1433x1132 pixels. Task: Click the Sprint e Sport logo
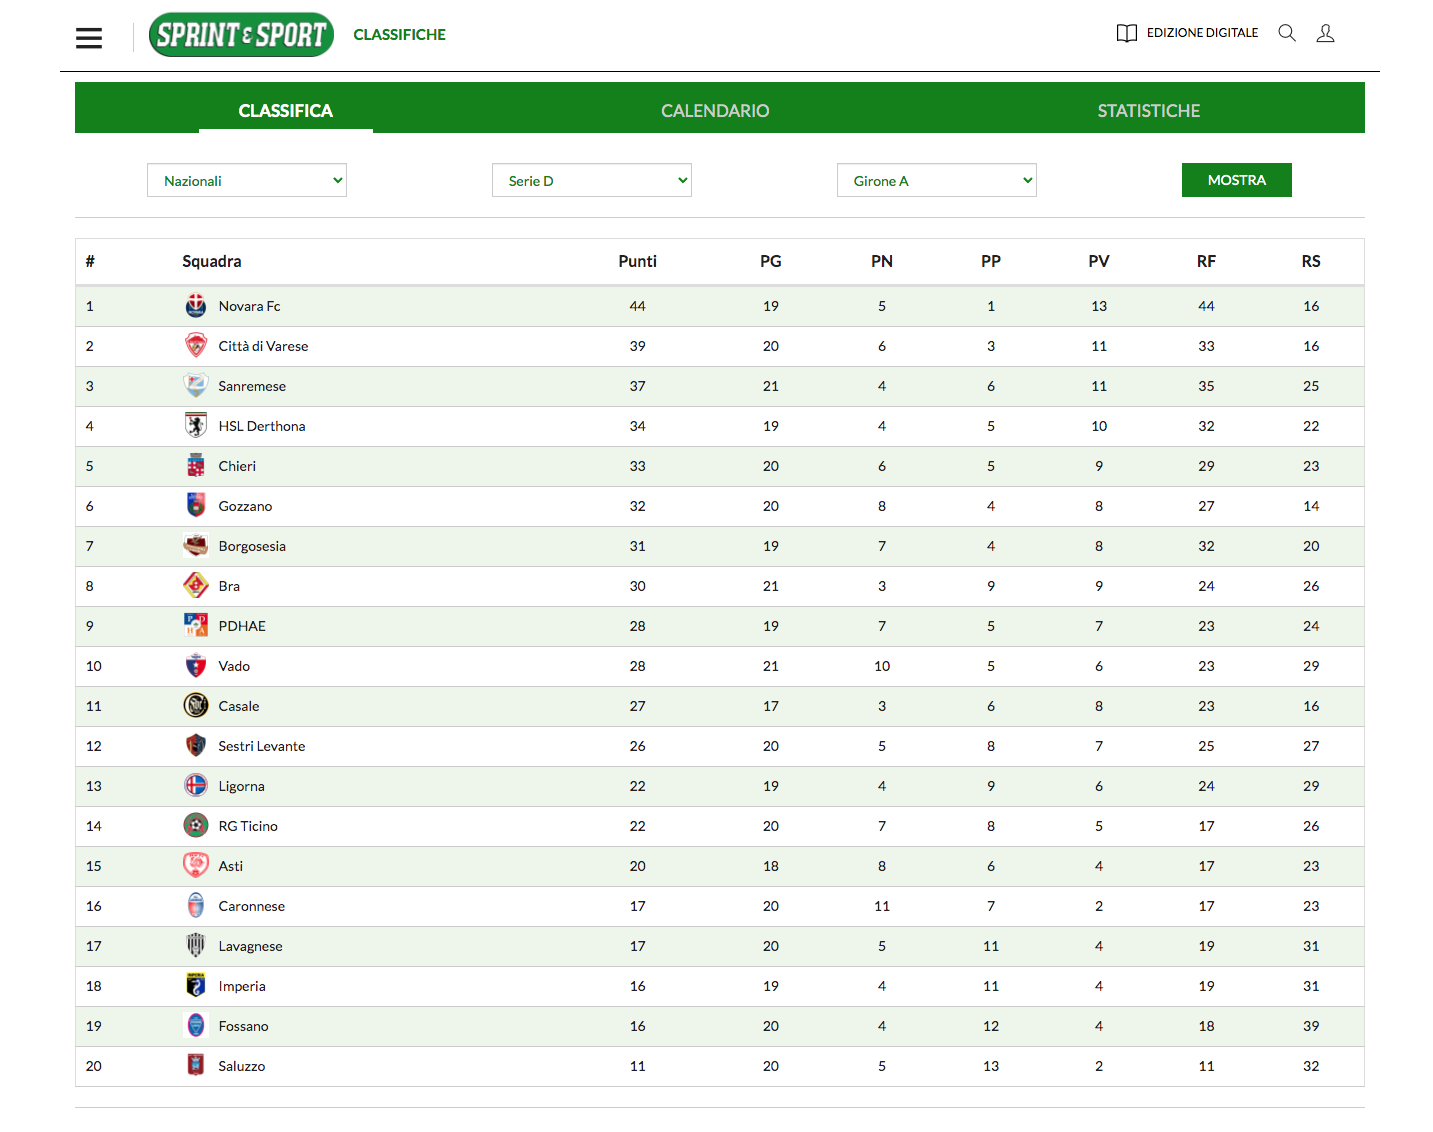point(241,35)
